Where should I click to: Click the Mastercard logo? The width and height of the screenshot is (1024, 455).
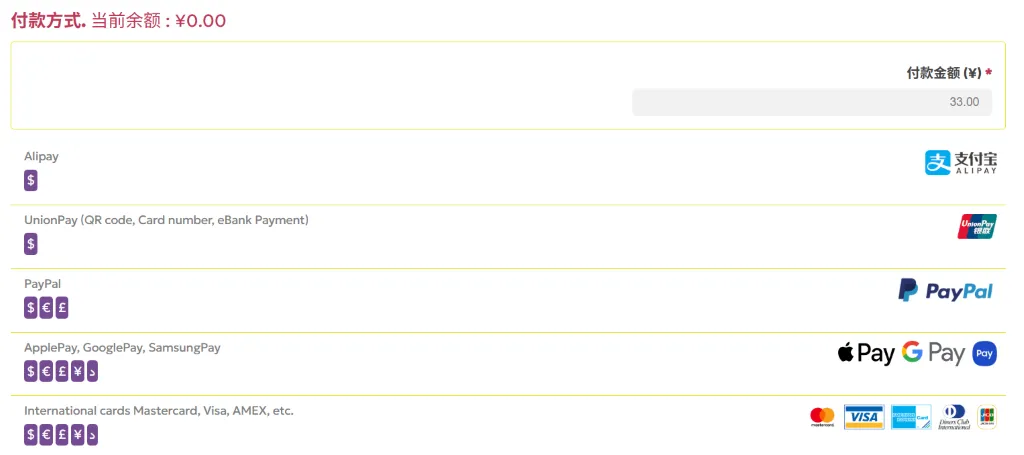coord(822,417)
